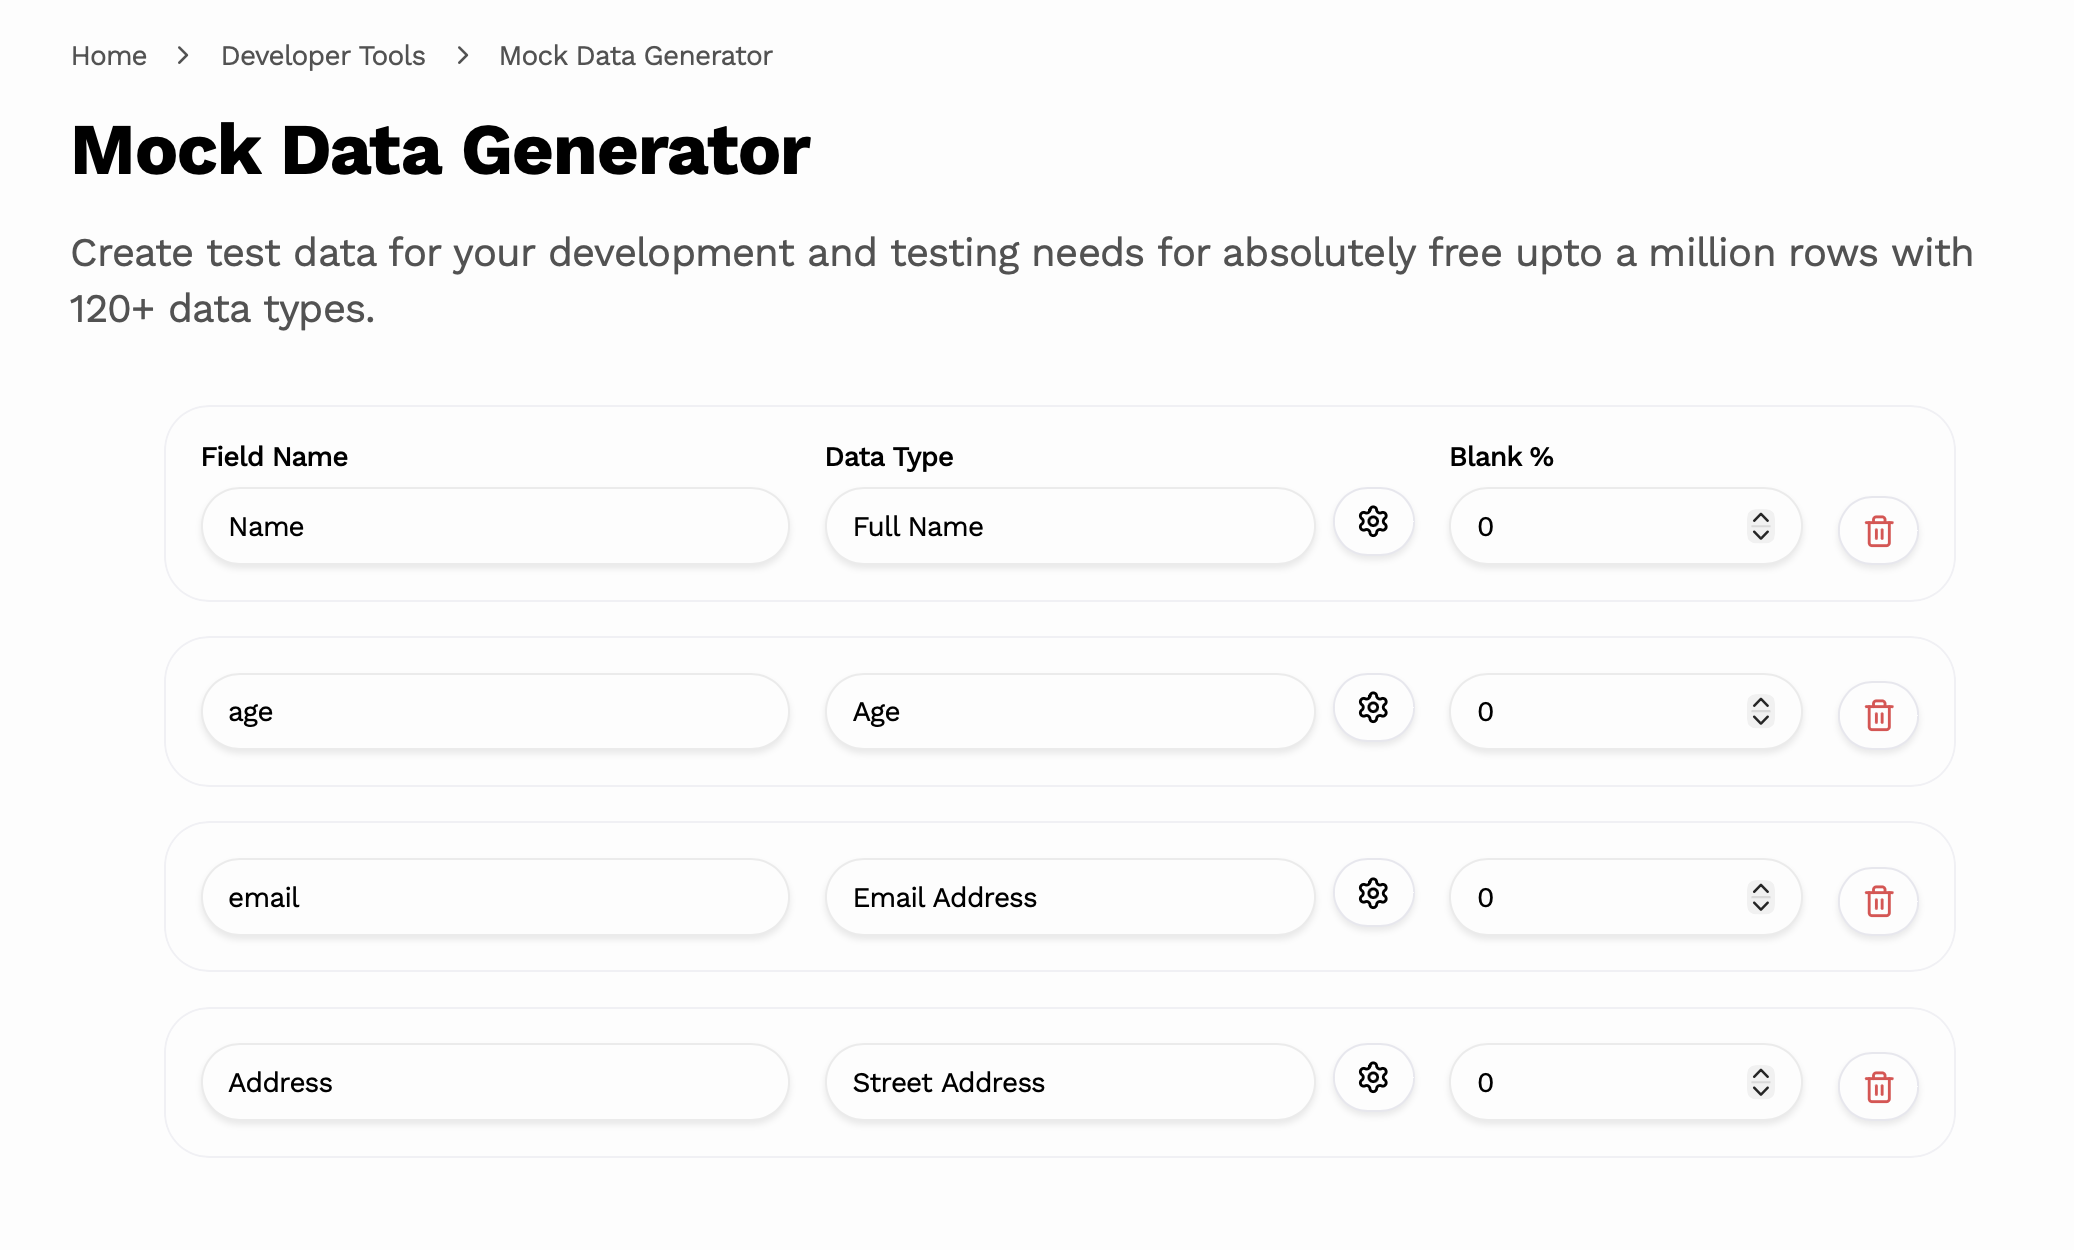The image size is (2074, 1250).
Task: Increment Blank % for the Name field
Action: pos(1761,518)
